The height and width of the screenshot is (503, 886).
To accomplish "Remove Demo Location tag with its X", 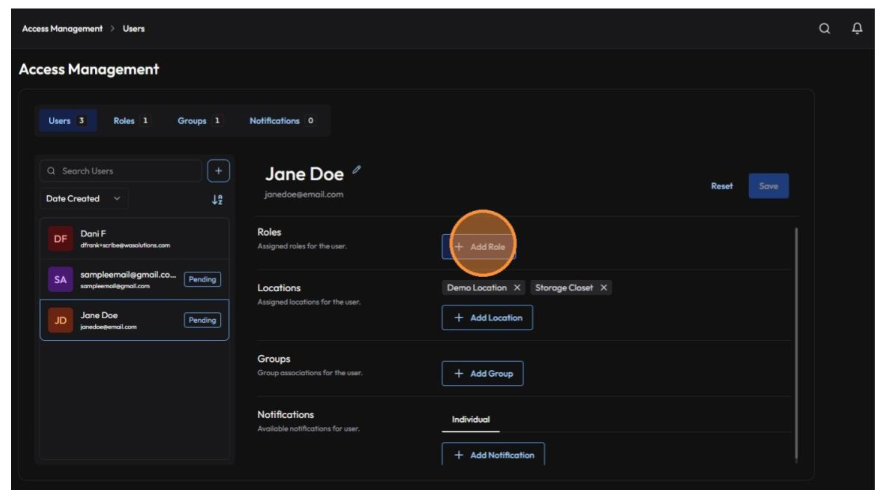I will (516, 288).
